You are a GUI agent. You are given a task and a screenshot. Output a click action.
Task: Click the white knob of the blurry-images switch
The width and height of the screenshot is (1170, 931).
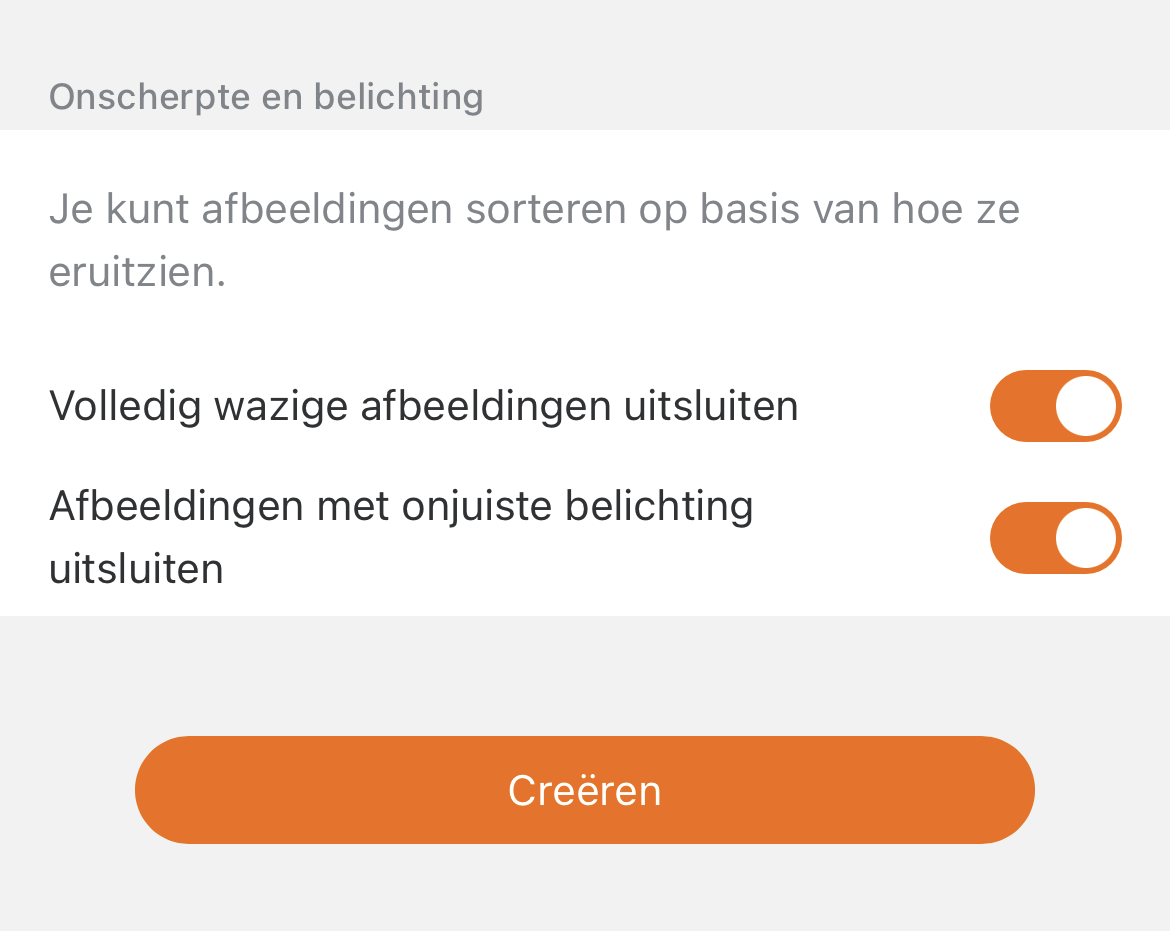tap(1086, 406)
